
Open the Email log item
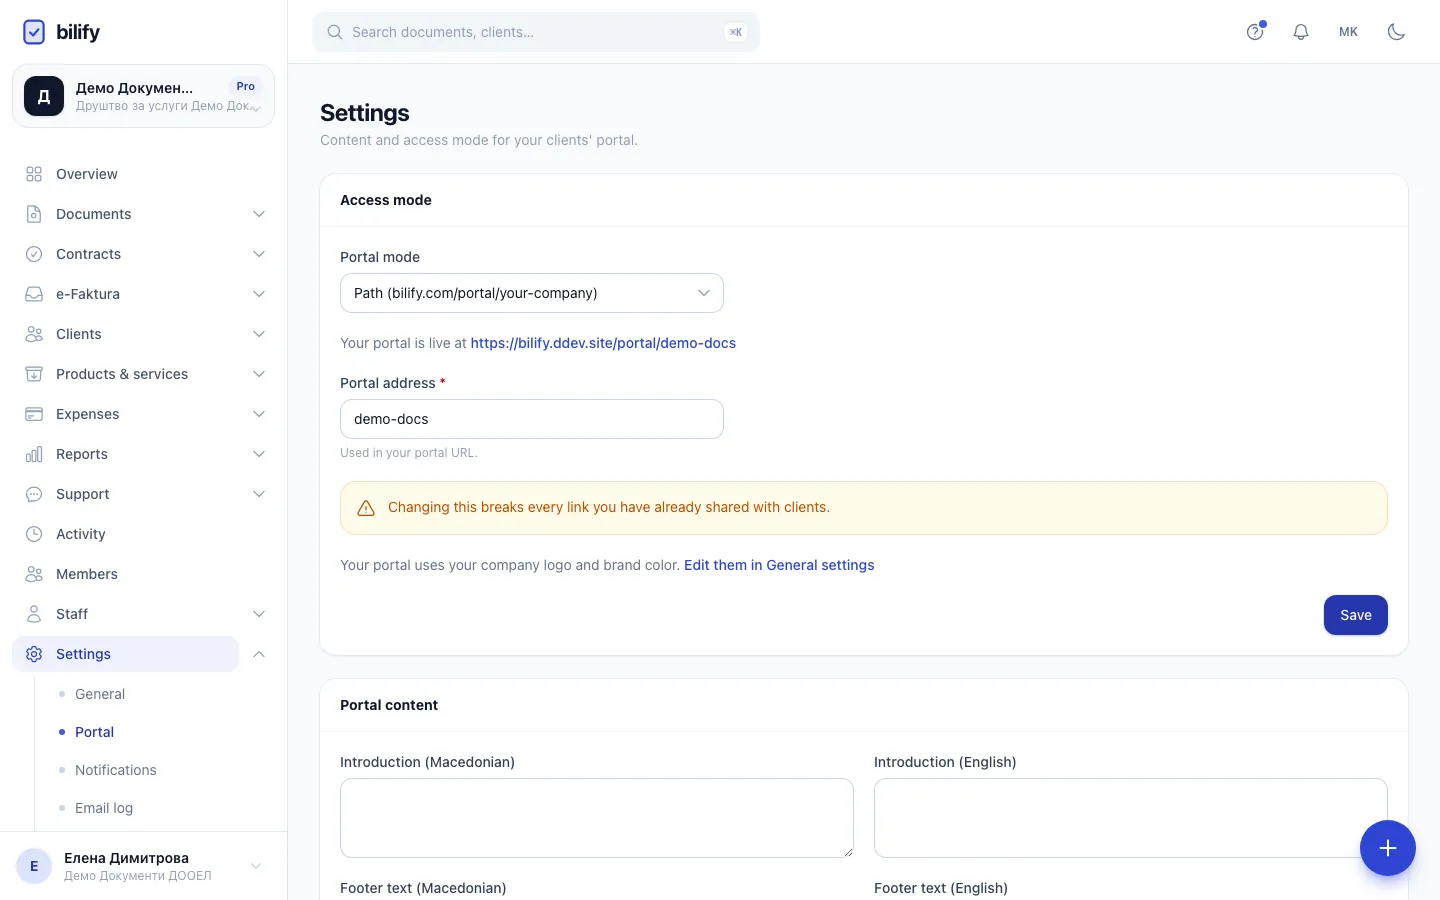coord(104,808)
